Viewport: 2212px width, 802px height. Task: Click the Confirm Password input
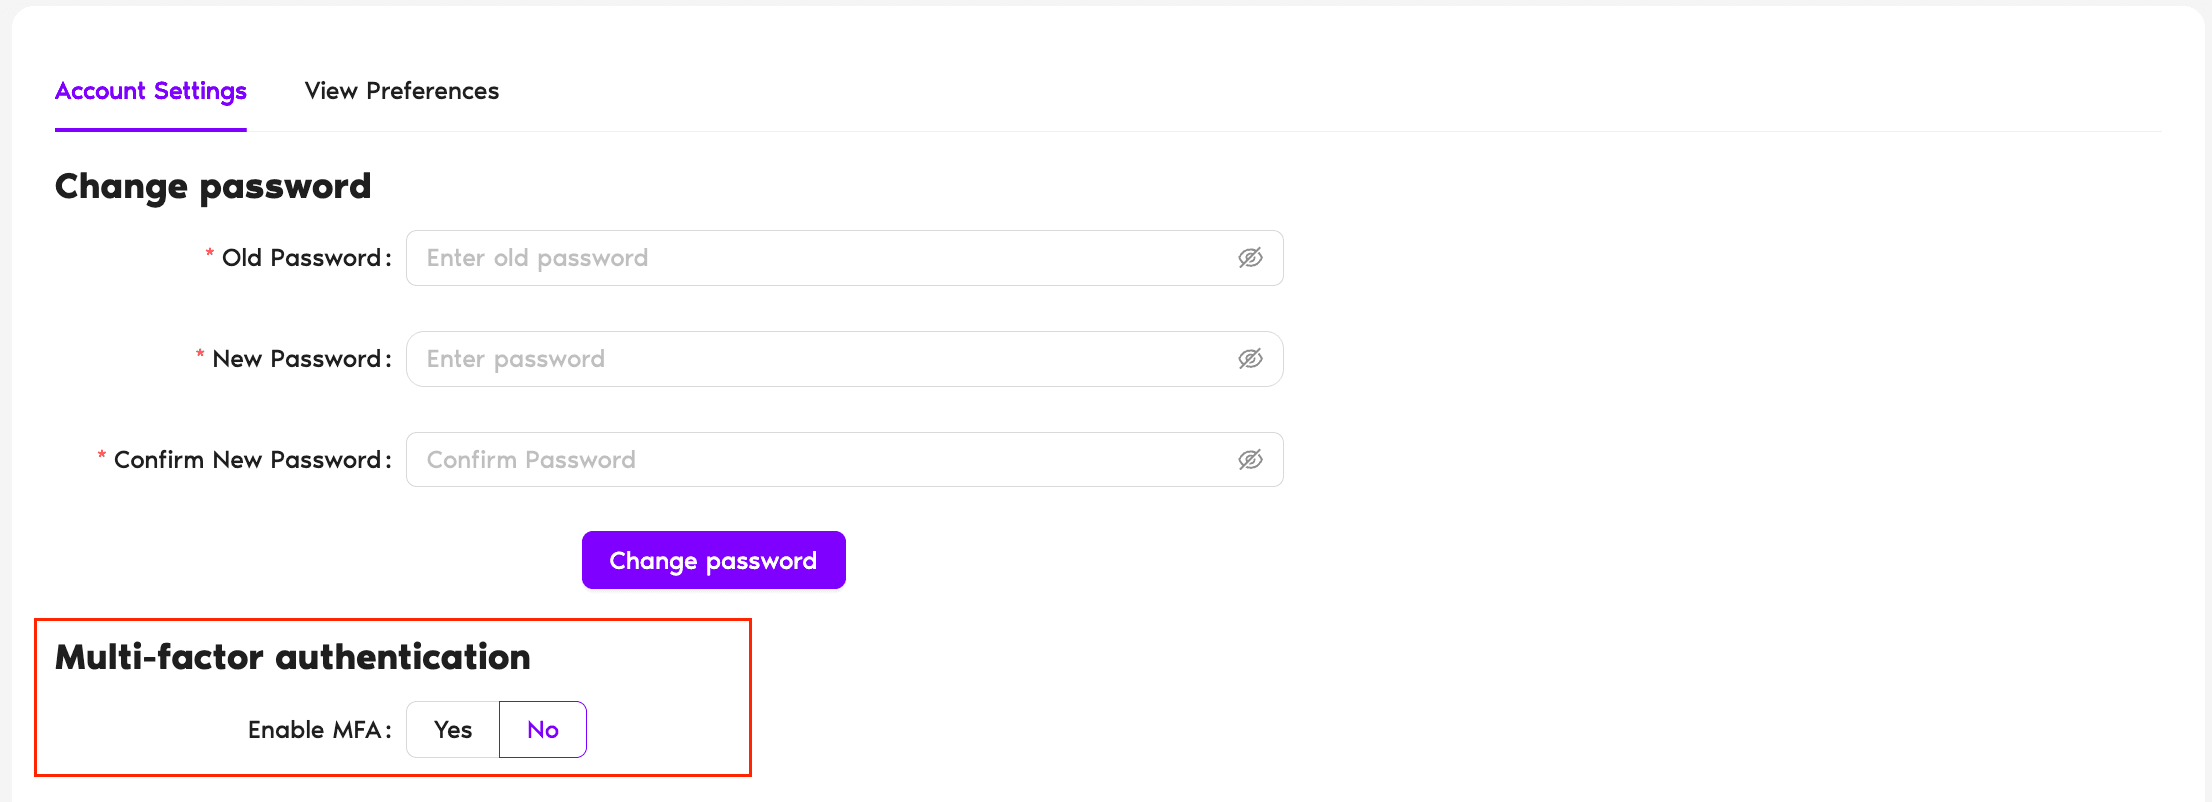click(x=800, y=459)
